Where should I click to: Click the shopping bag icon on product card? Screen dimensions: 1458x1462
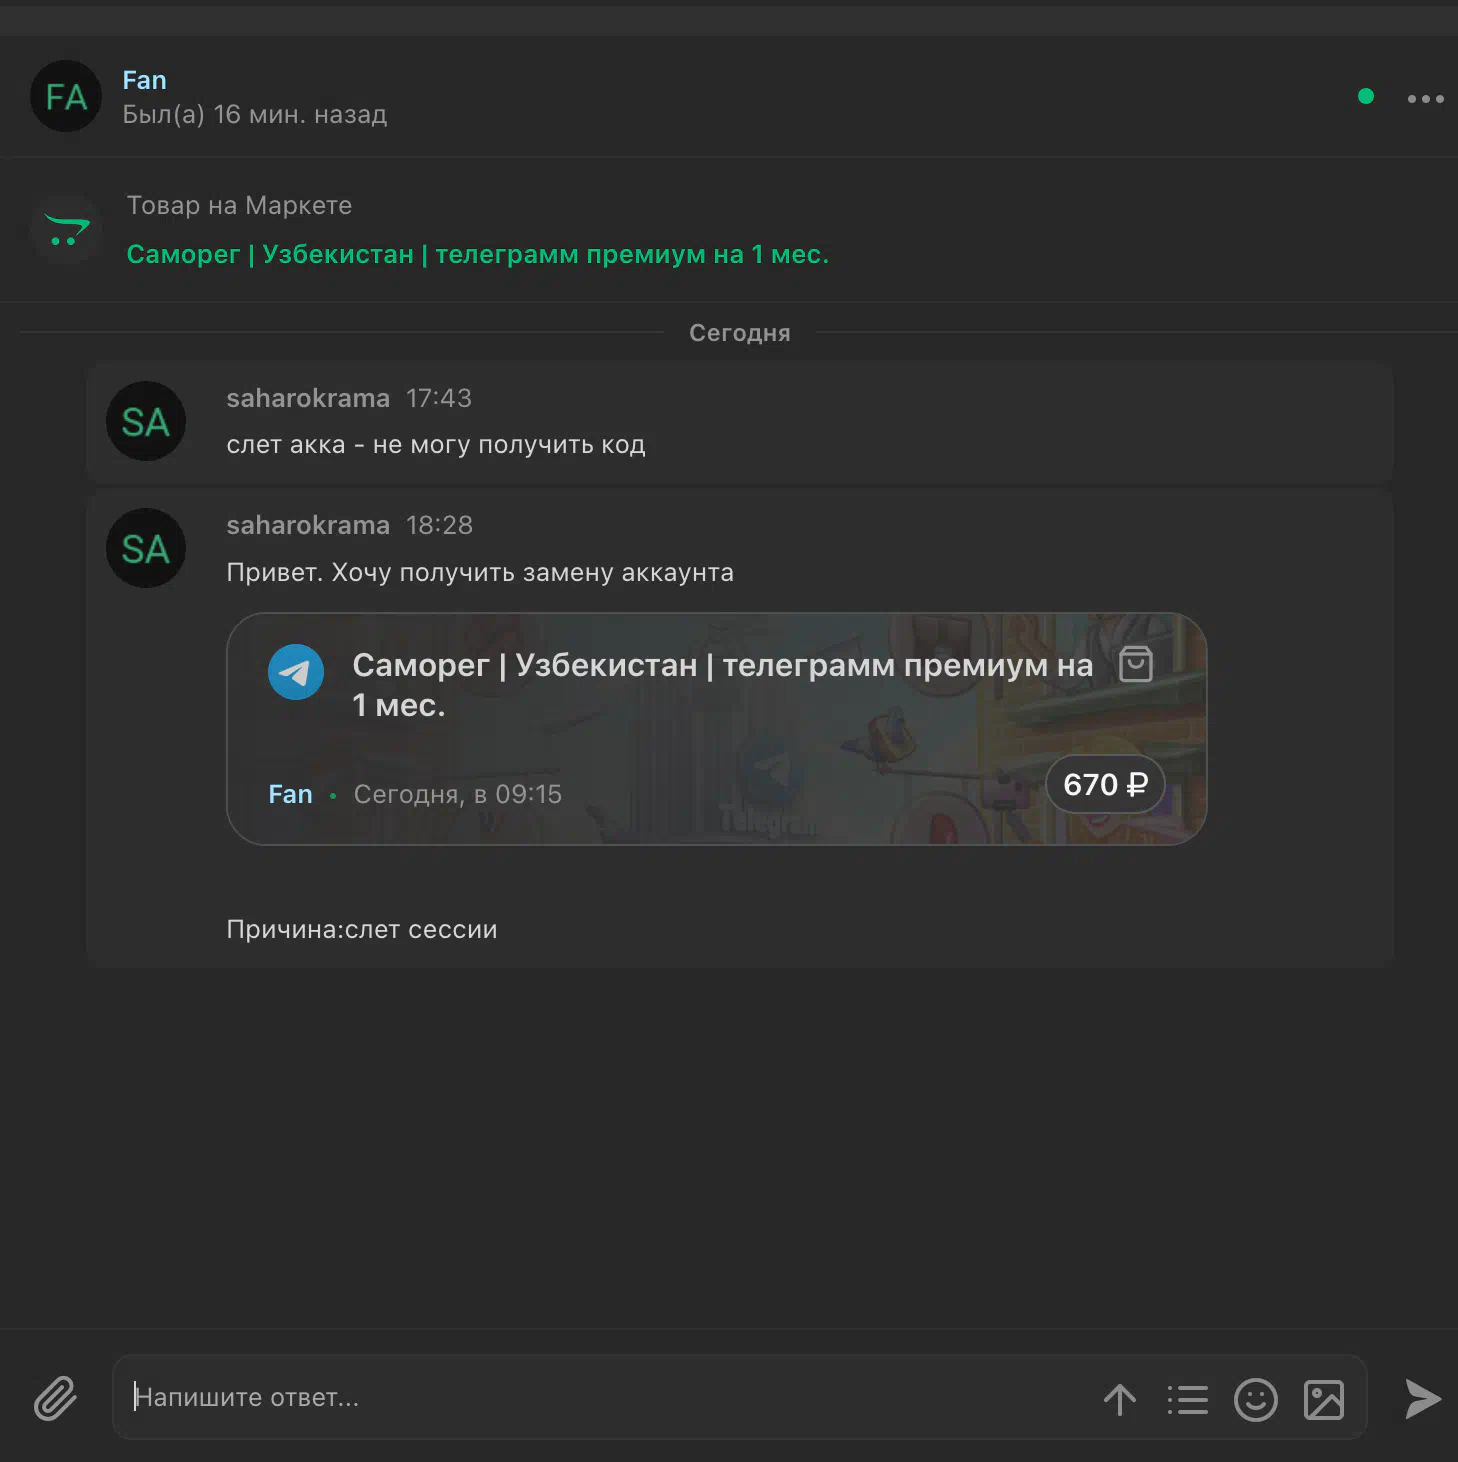1136,663
